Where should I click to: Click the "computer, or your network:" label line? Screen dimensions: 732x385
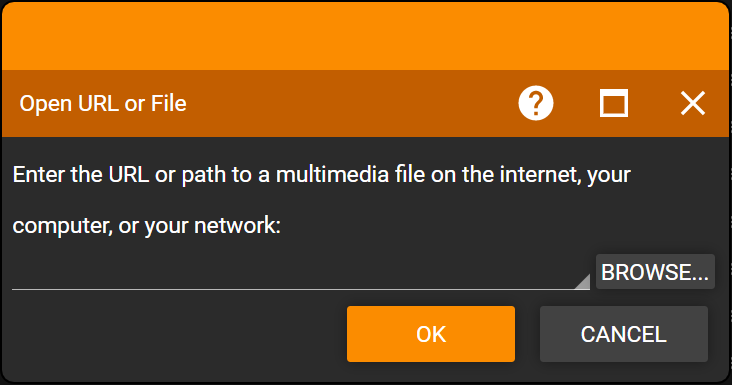[147, 226]
